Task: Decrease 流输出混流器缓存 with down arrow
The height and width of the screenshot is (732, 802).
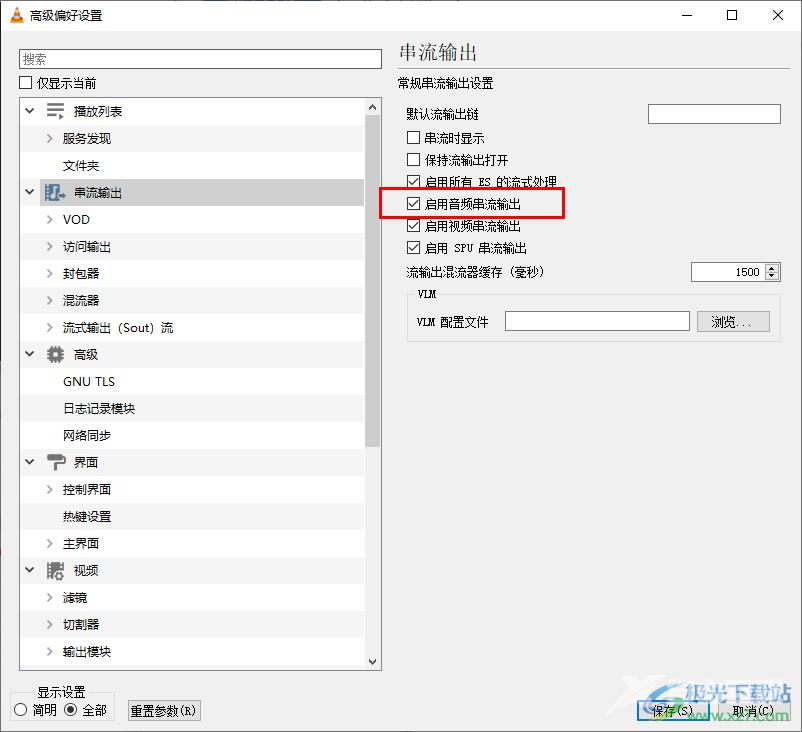Action: [x=772, y=277]
